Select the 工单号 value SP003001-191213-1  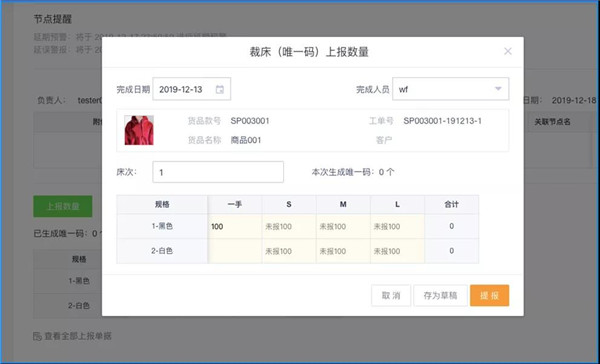(x=442, y=121)
